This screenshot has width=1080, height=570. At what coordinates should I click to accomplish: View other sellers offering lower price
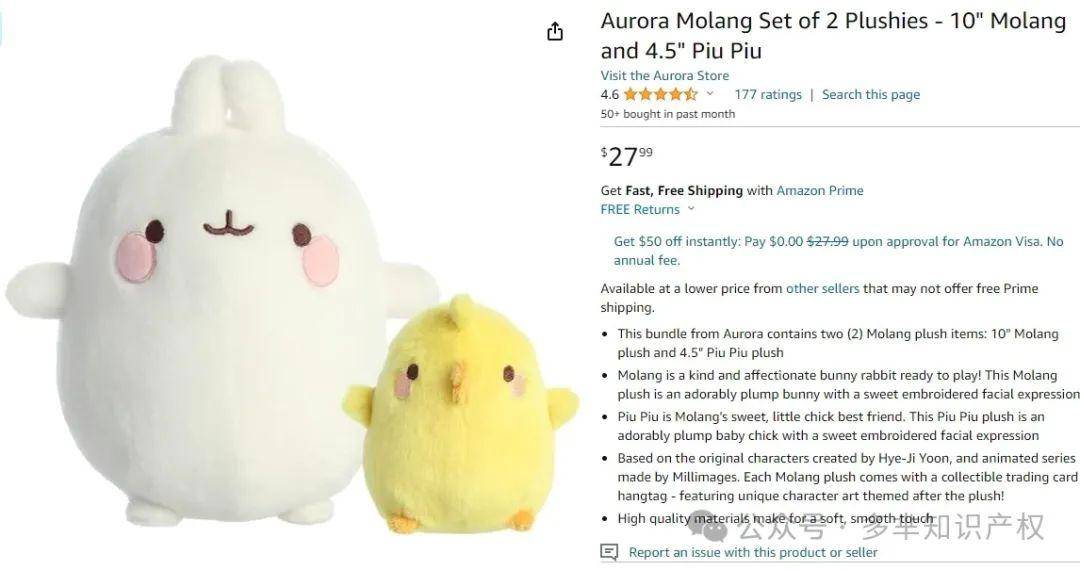(x=822, y=288)
